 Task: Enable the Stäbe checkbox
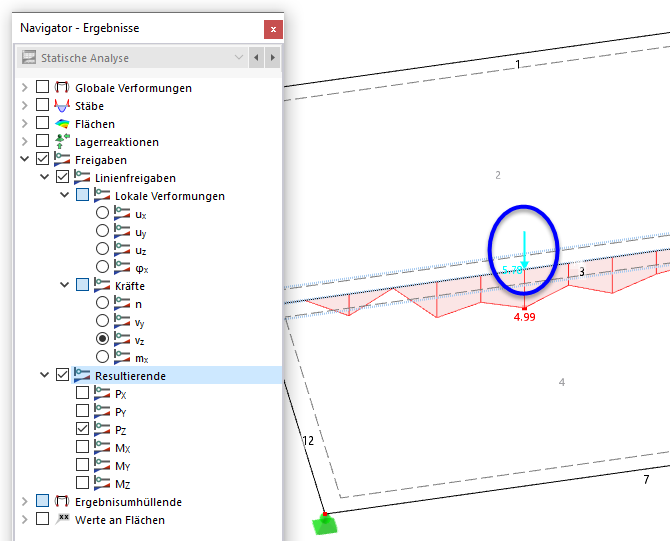[x=42, y=105]
